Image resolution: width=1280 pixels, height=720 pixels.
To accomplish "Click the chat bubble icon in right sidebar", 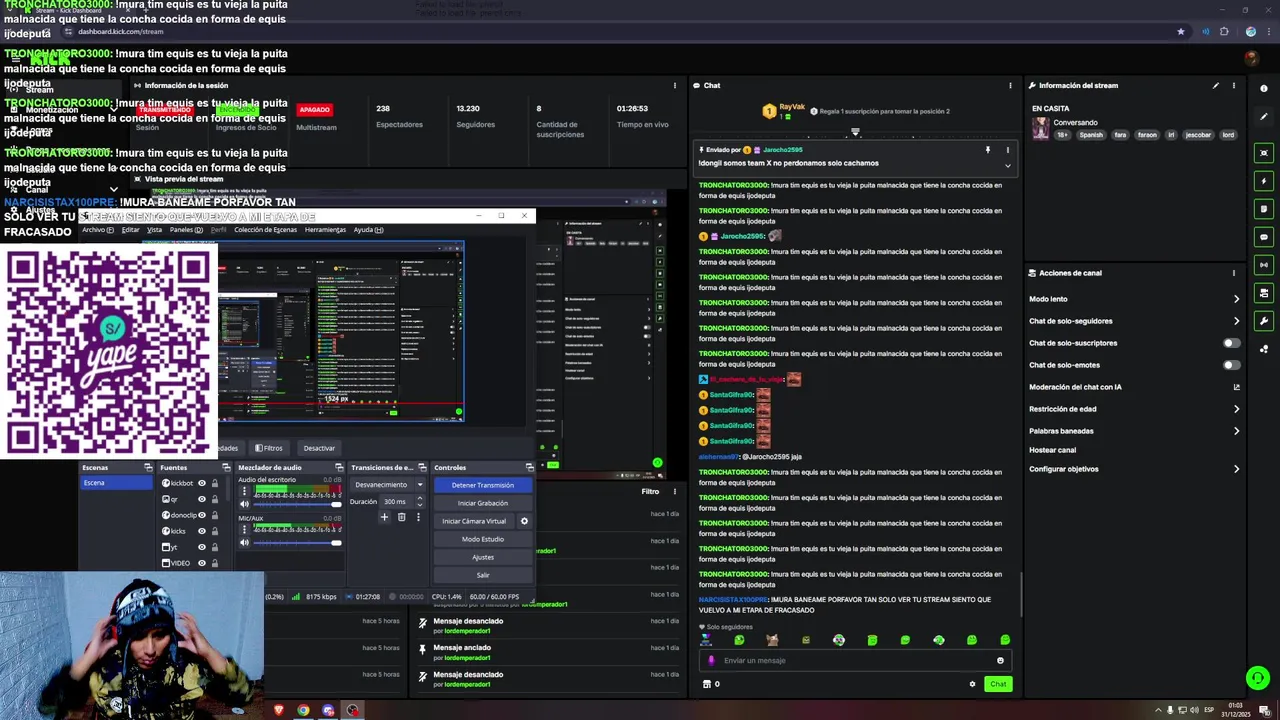I will pyautogui.click(x=1264, y=237).
